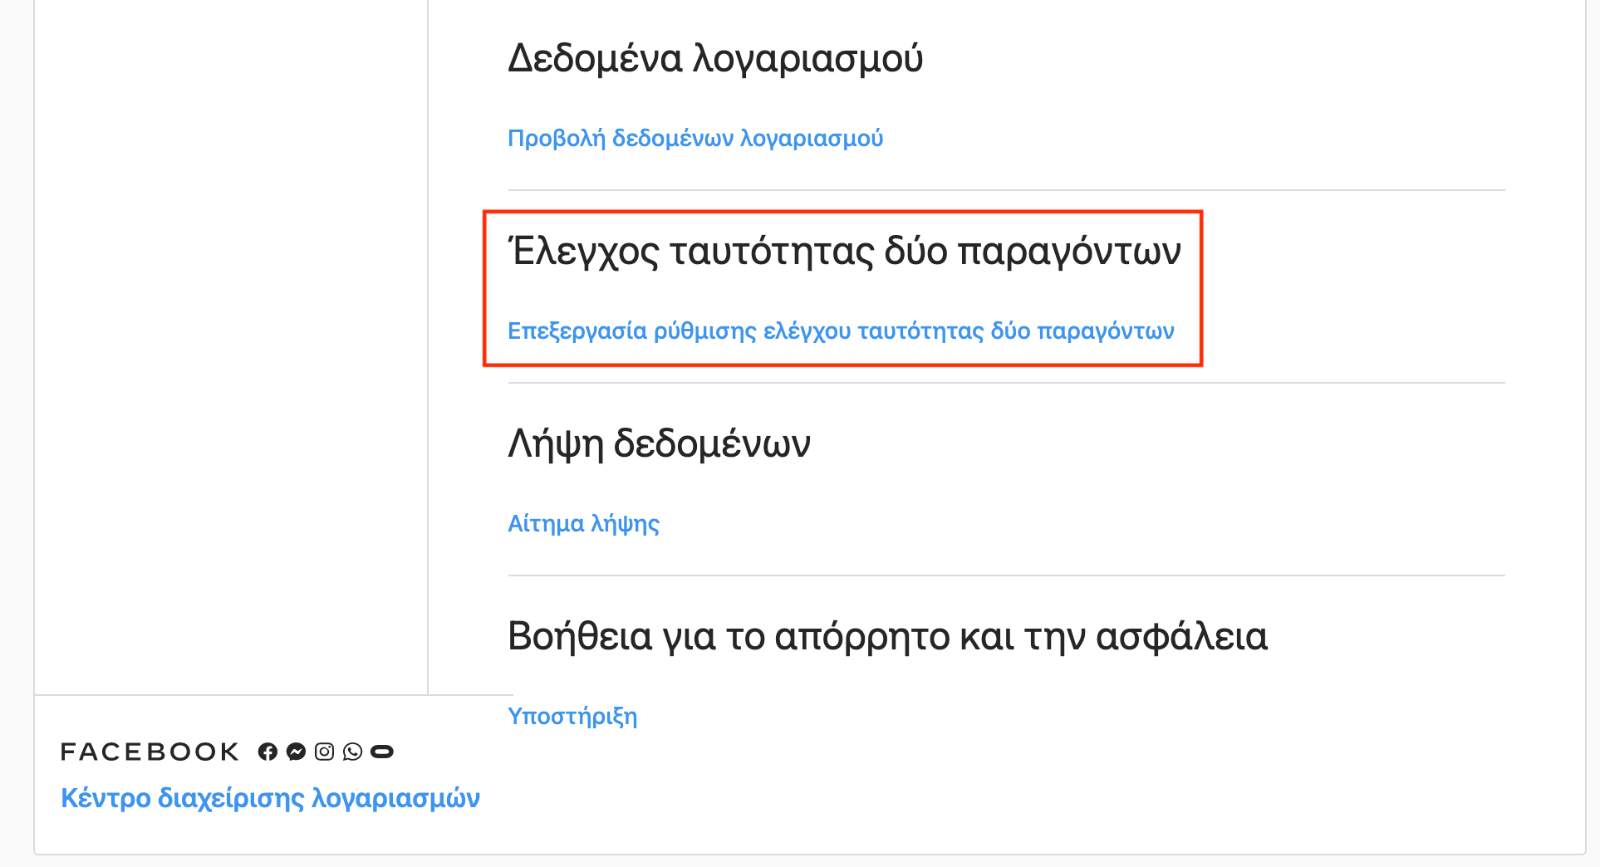The height and width of the screenshot is (867, 1600).
Task: Click the Messenger icon in footer
Action: 296,752
